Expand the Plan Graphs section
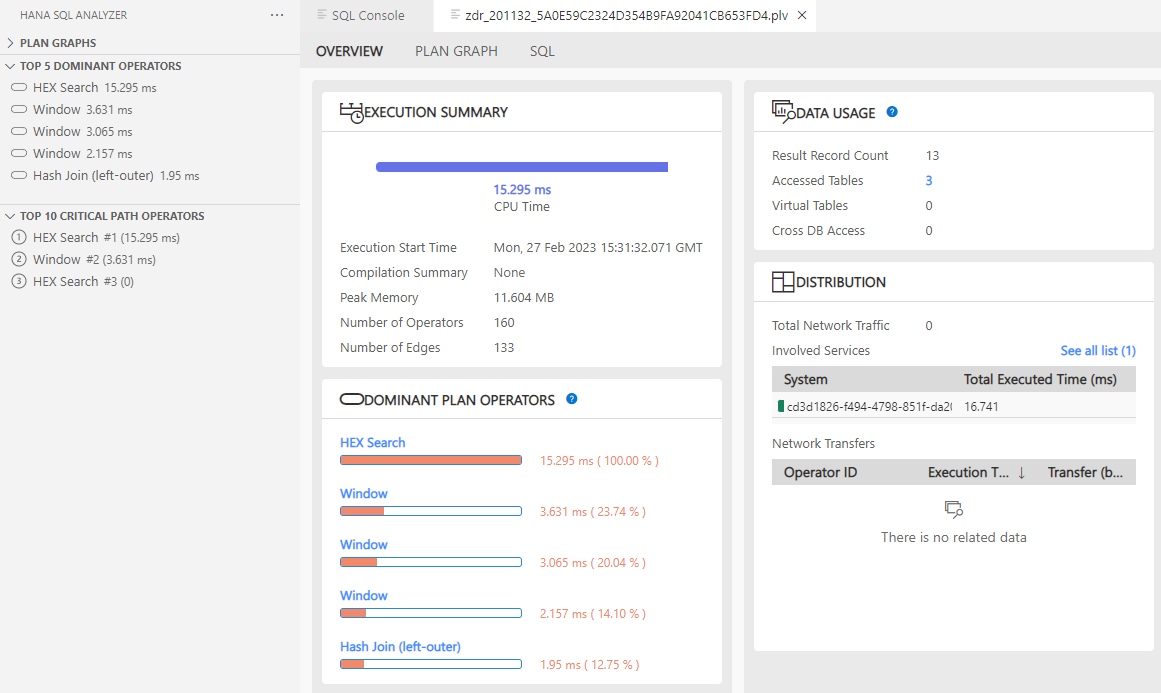This screenshot has height=693, width=1161. point(12,42)
